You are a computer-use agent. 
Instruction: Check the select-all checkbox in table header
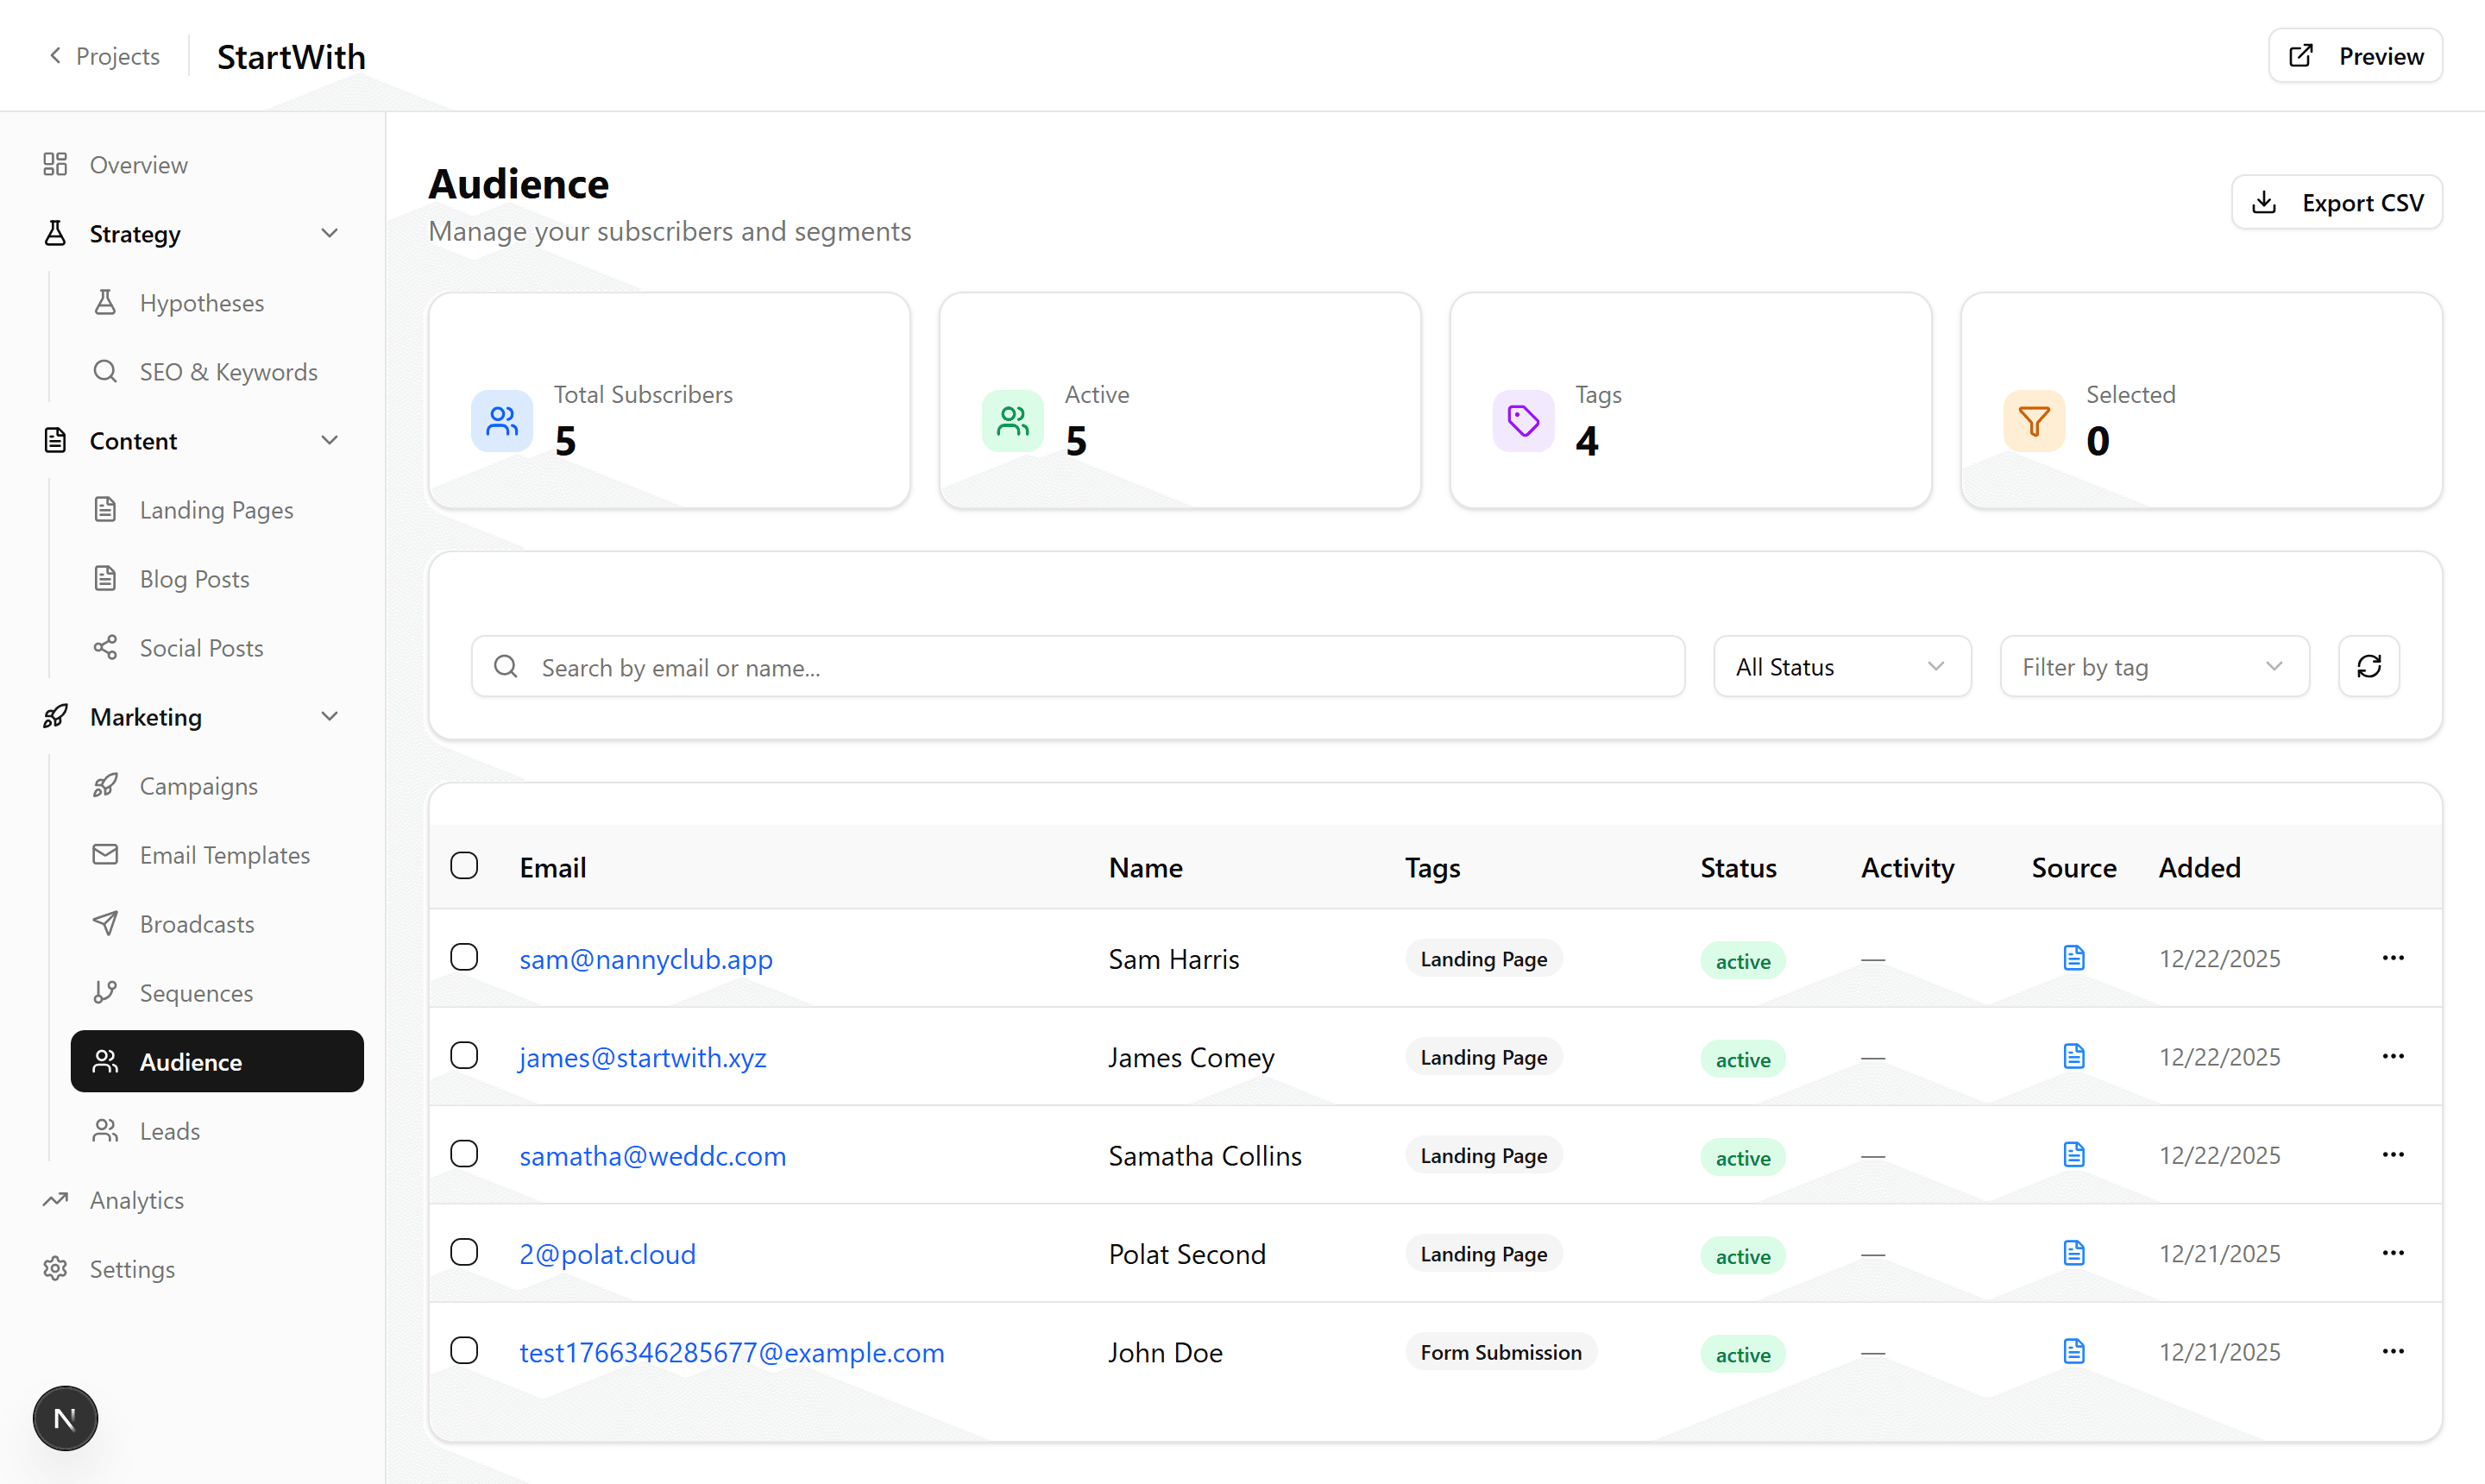click(x=463, y=865)
